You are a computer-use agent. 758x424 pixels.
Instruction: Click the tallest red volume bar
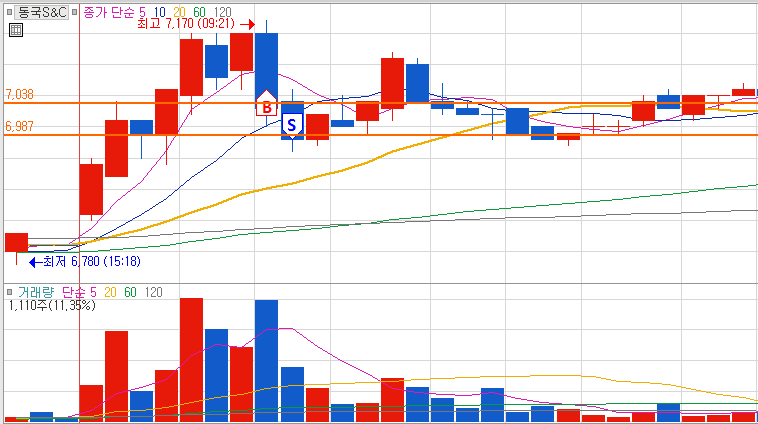[191, 360]
